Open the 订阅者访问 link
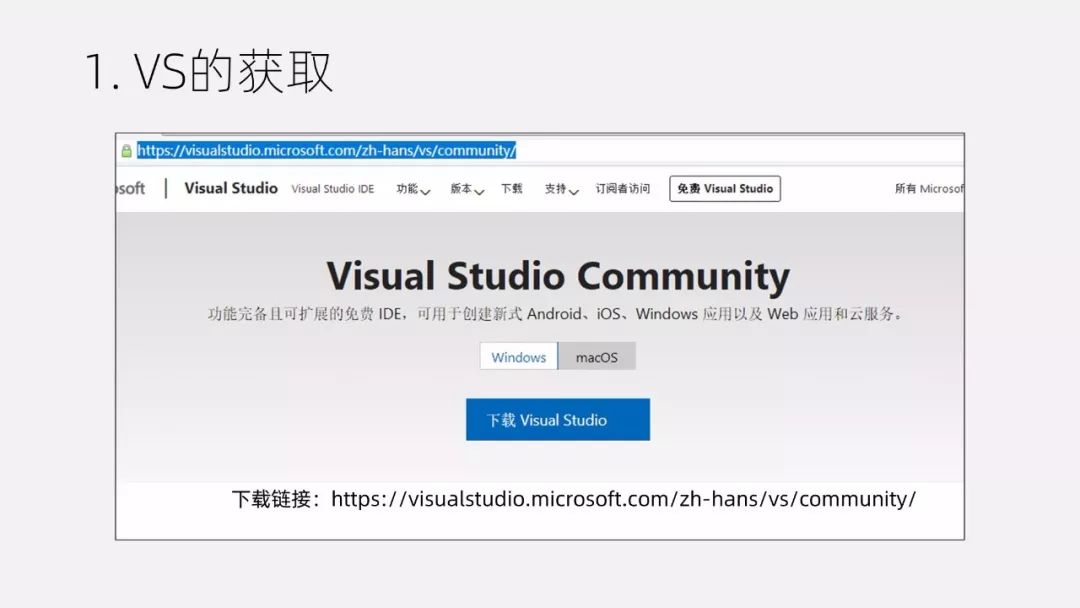Screen dimensions: 1080x608 tap(622, 189)
